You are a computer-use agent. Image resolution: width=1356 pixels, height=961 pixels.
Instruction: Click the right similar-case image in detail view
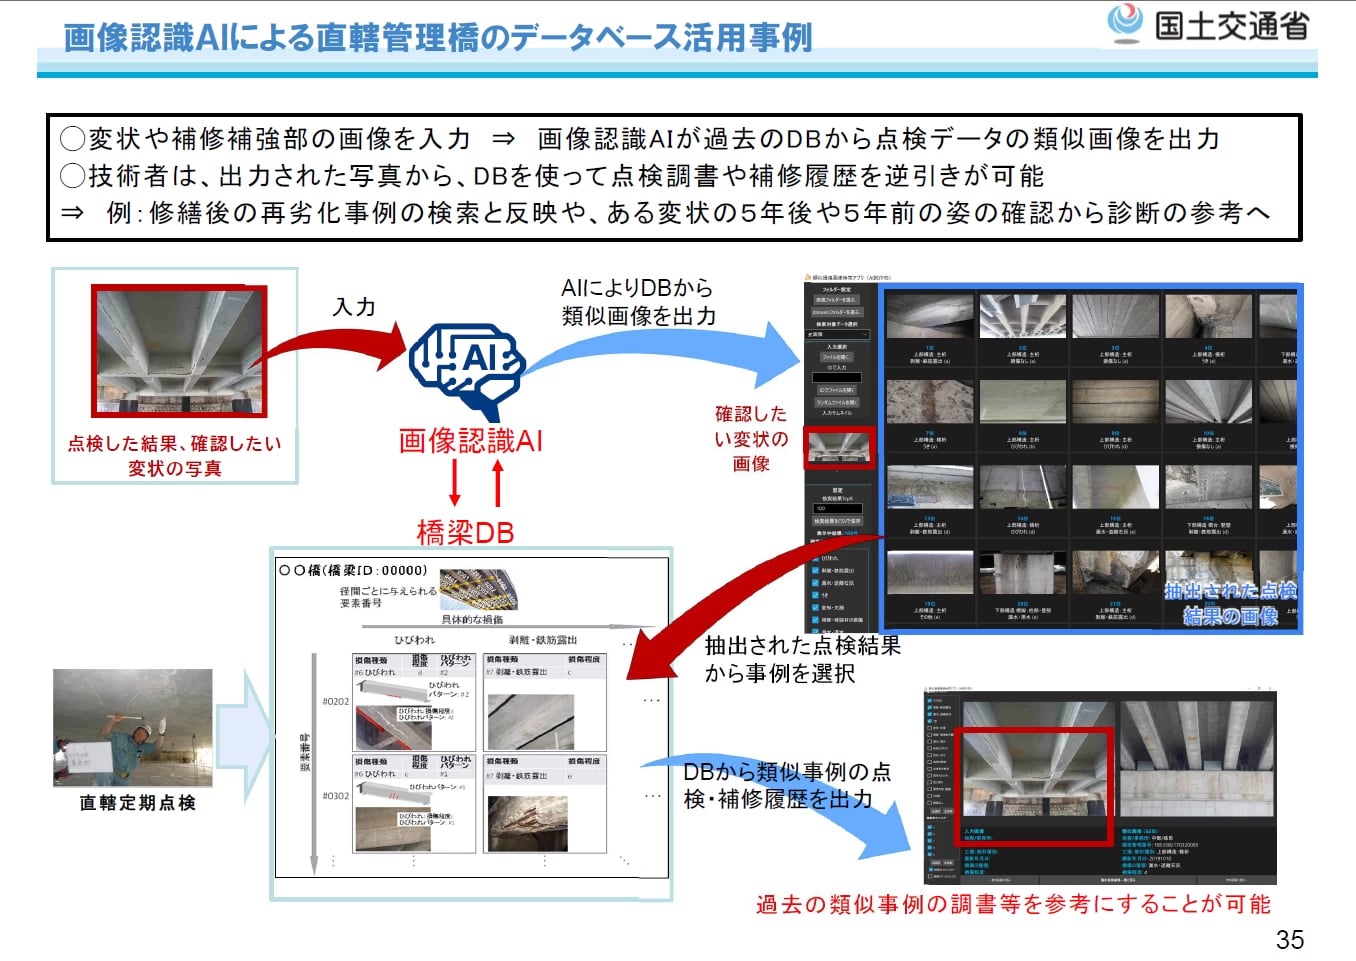pyautogui.click(x=1196, y=761)
